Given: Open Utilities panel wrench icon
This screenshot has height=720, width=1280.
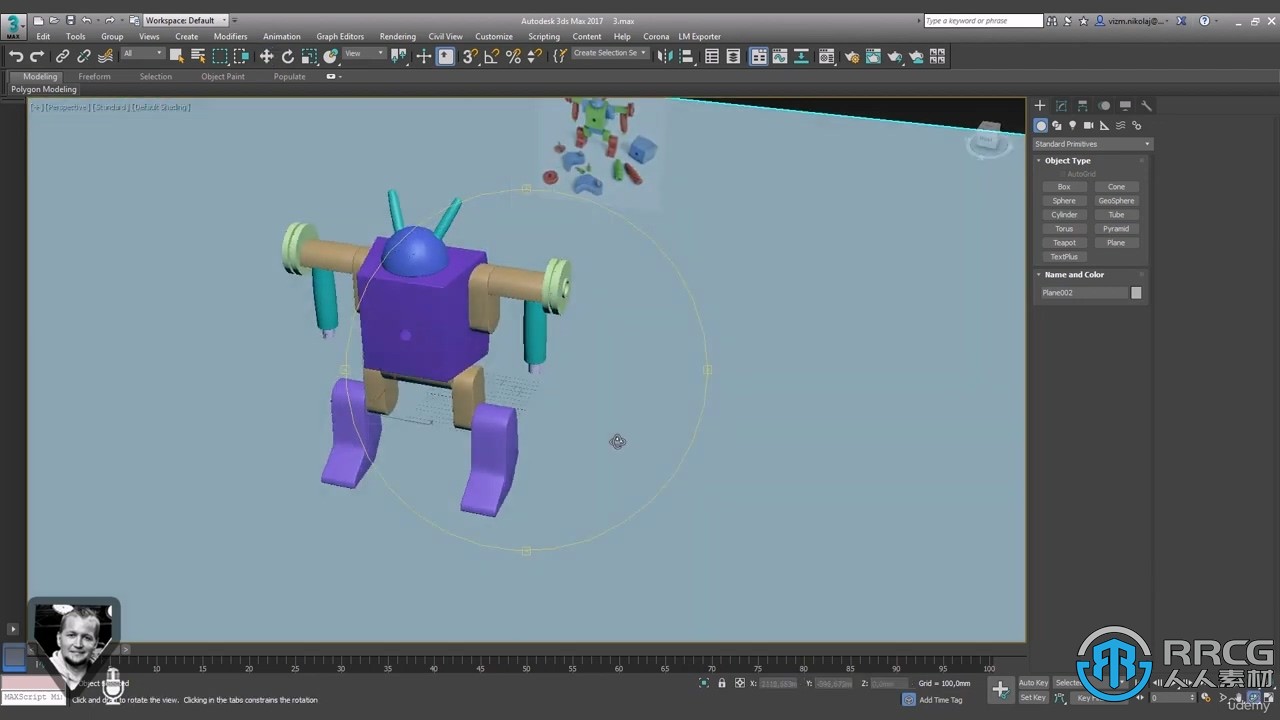Looking at the screenshot, I should coord(1147,105).
